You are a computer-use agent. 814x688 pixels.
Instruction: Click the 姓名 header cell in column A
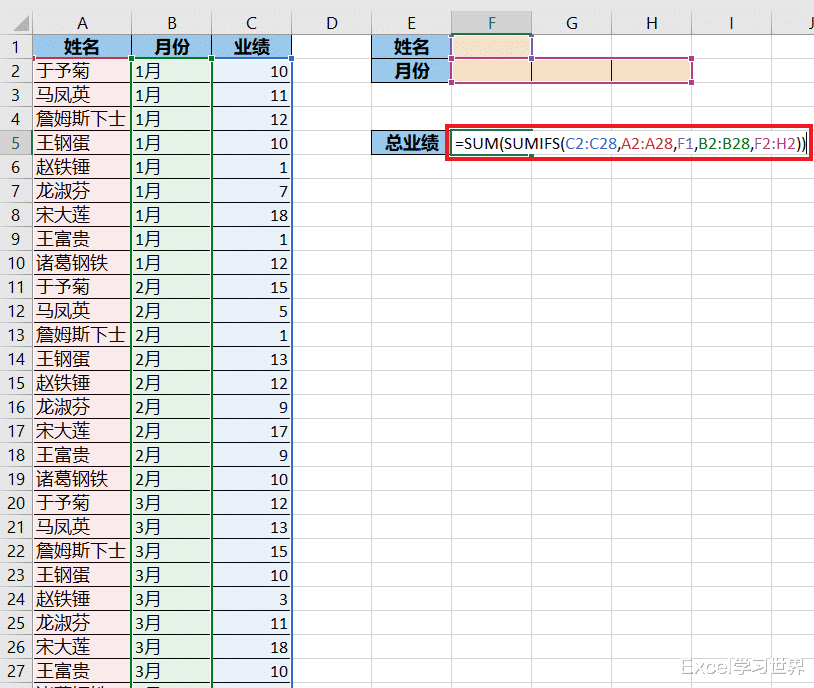[x=82, y=47]
